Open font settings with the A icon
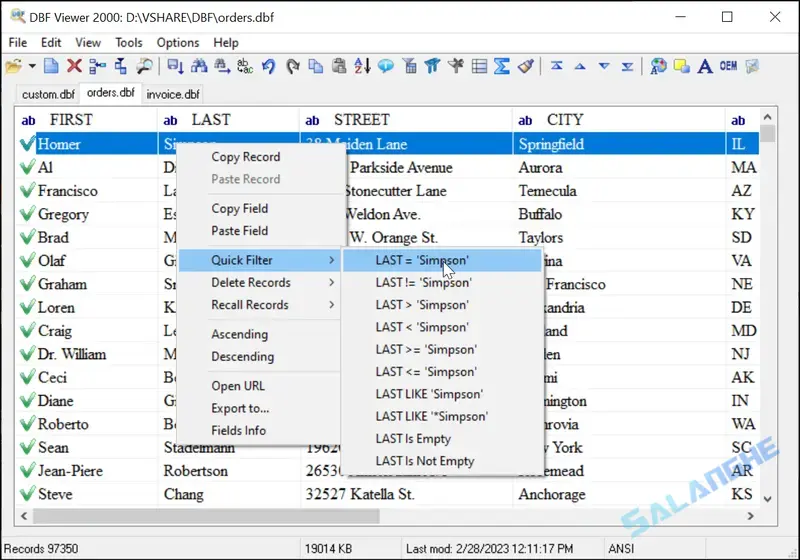The image size is (800, 560). point(705,66)
